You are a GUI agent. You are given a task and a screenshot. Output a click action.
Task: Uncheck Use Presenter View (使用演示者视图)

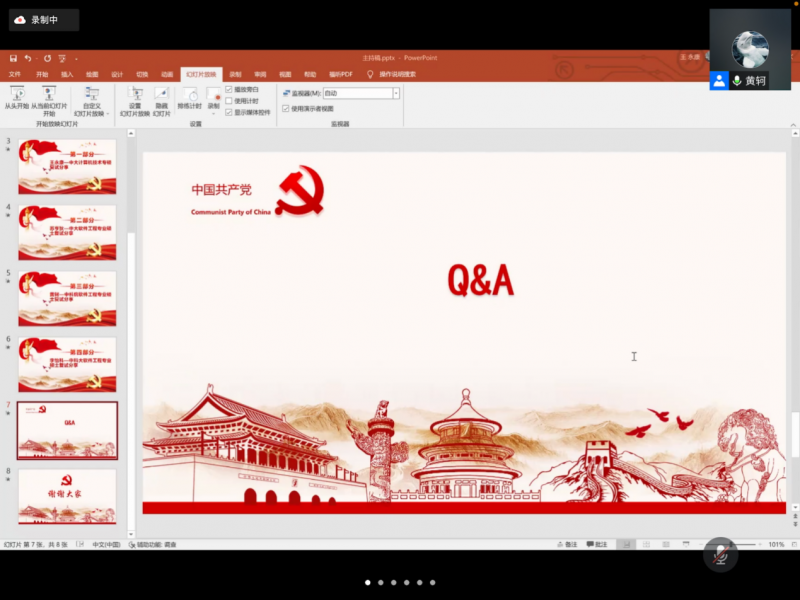point(286,108)
